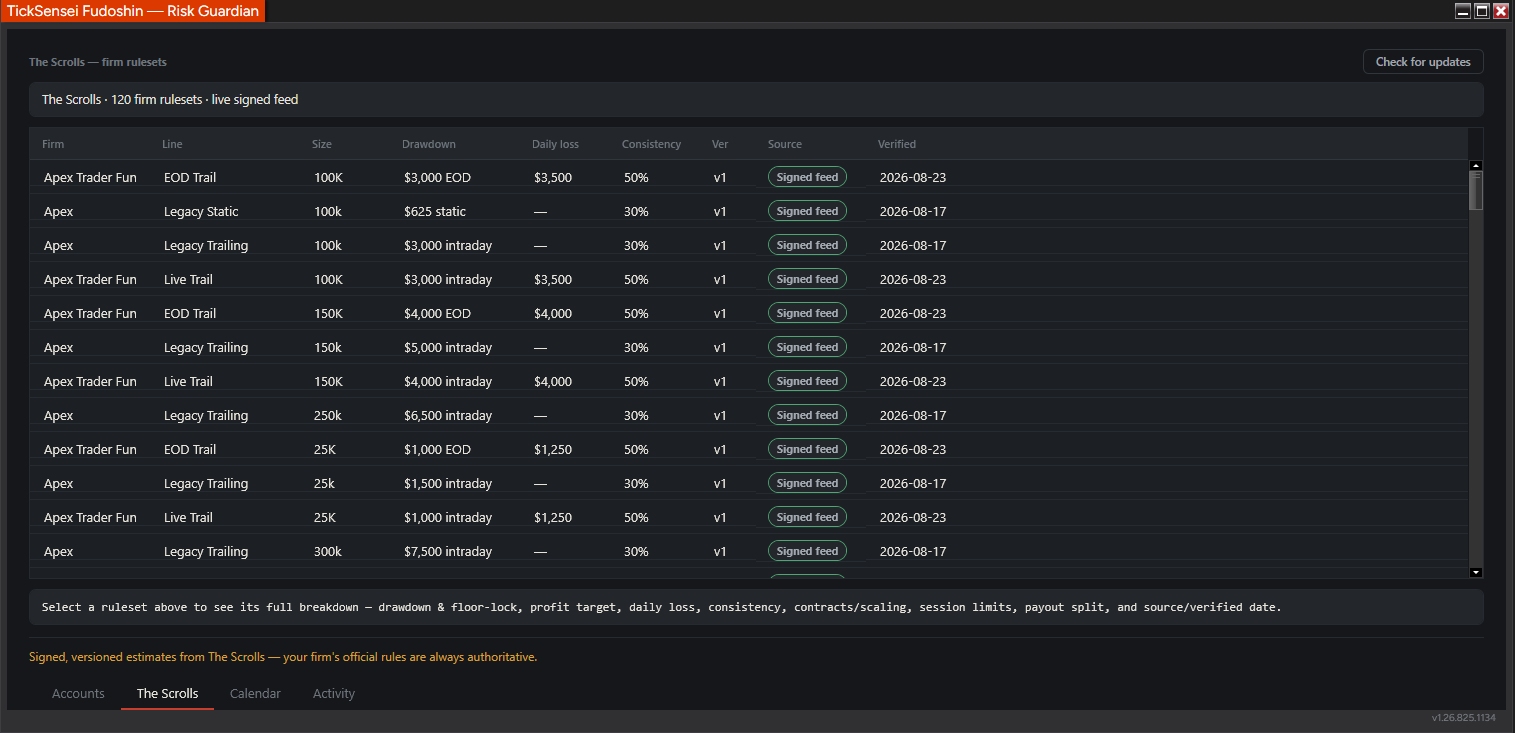
Task: Click Signed feed badge in $3,000 EOD row
Action: 807,177
